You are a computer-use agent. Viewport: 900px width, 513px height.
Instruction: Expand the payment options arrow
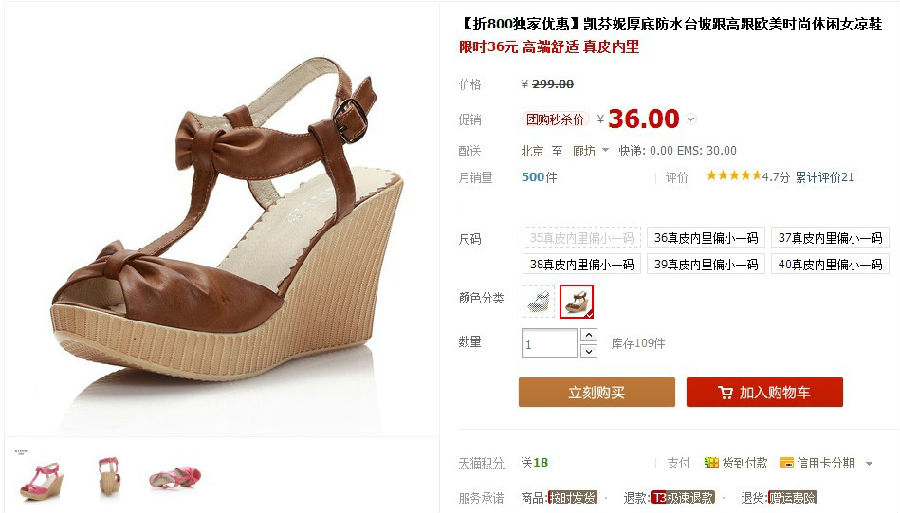tap(869, 463)
